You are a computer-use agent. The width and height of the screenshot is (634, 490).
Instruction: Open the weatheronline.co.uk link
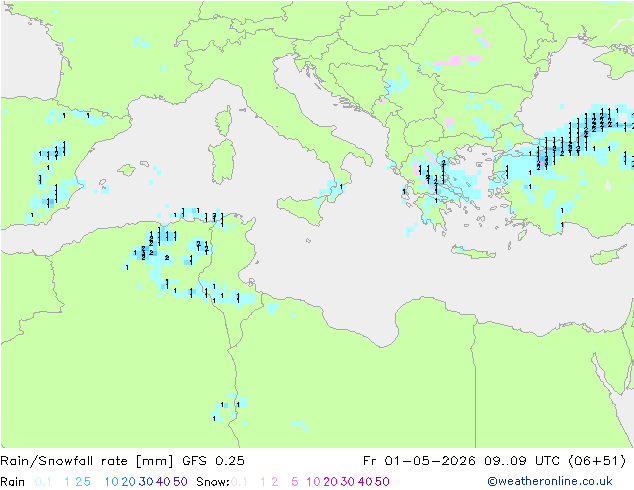pyautogui.click(x=550, y=482)
